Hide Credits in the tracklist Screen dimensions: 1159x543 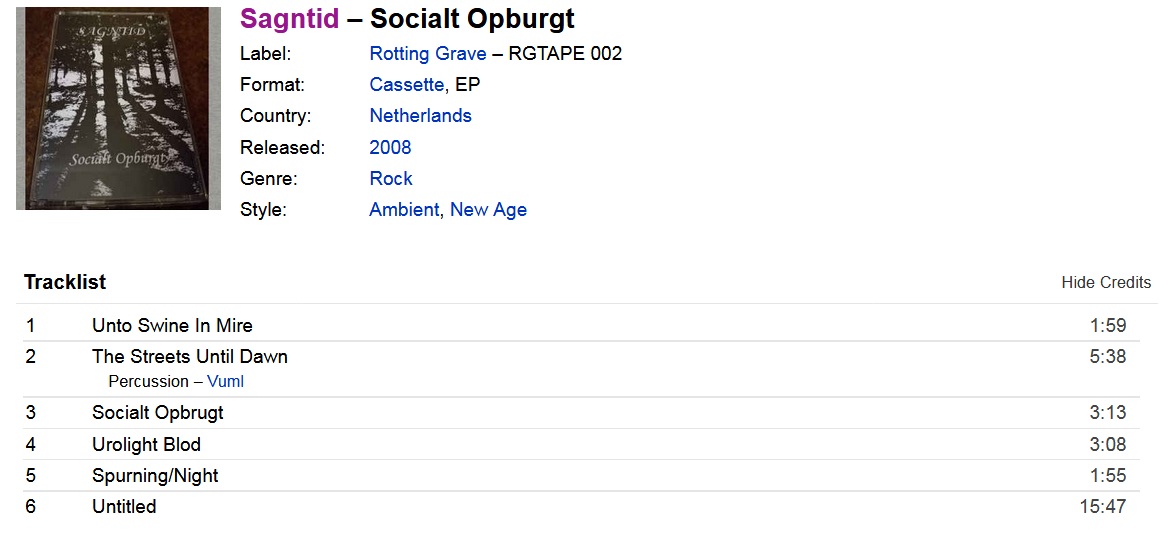pos(1106,282)
